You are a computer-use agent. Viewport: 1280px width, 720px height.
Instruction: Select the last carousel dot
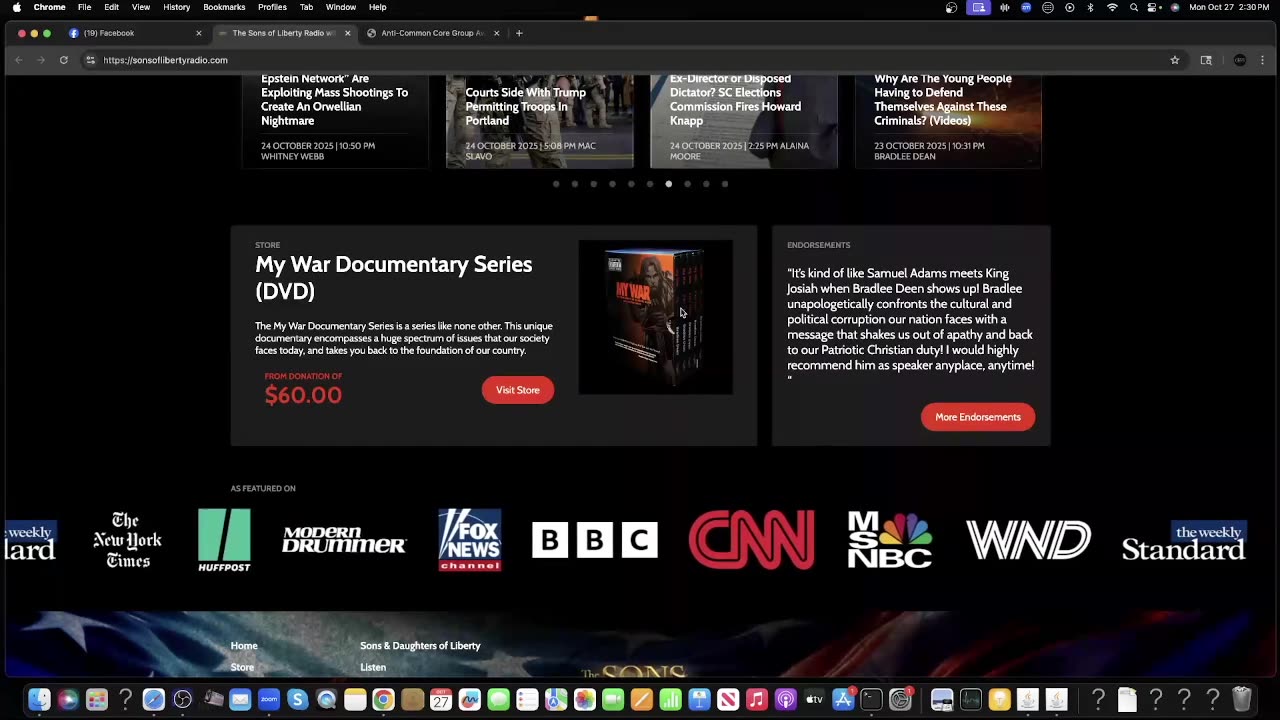pyautogui.click(x=725, y=184)
